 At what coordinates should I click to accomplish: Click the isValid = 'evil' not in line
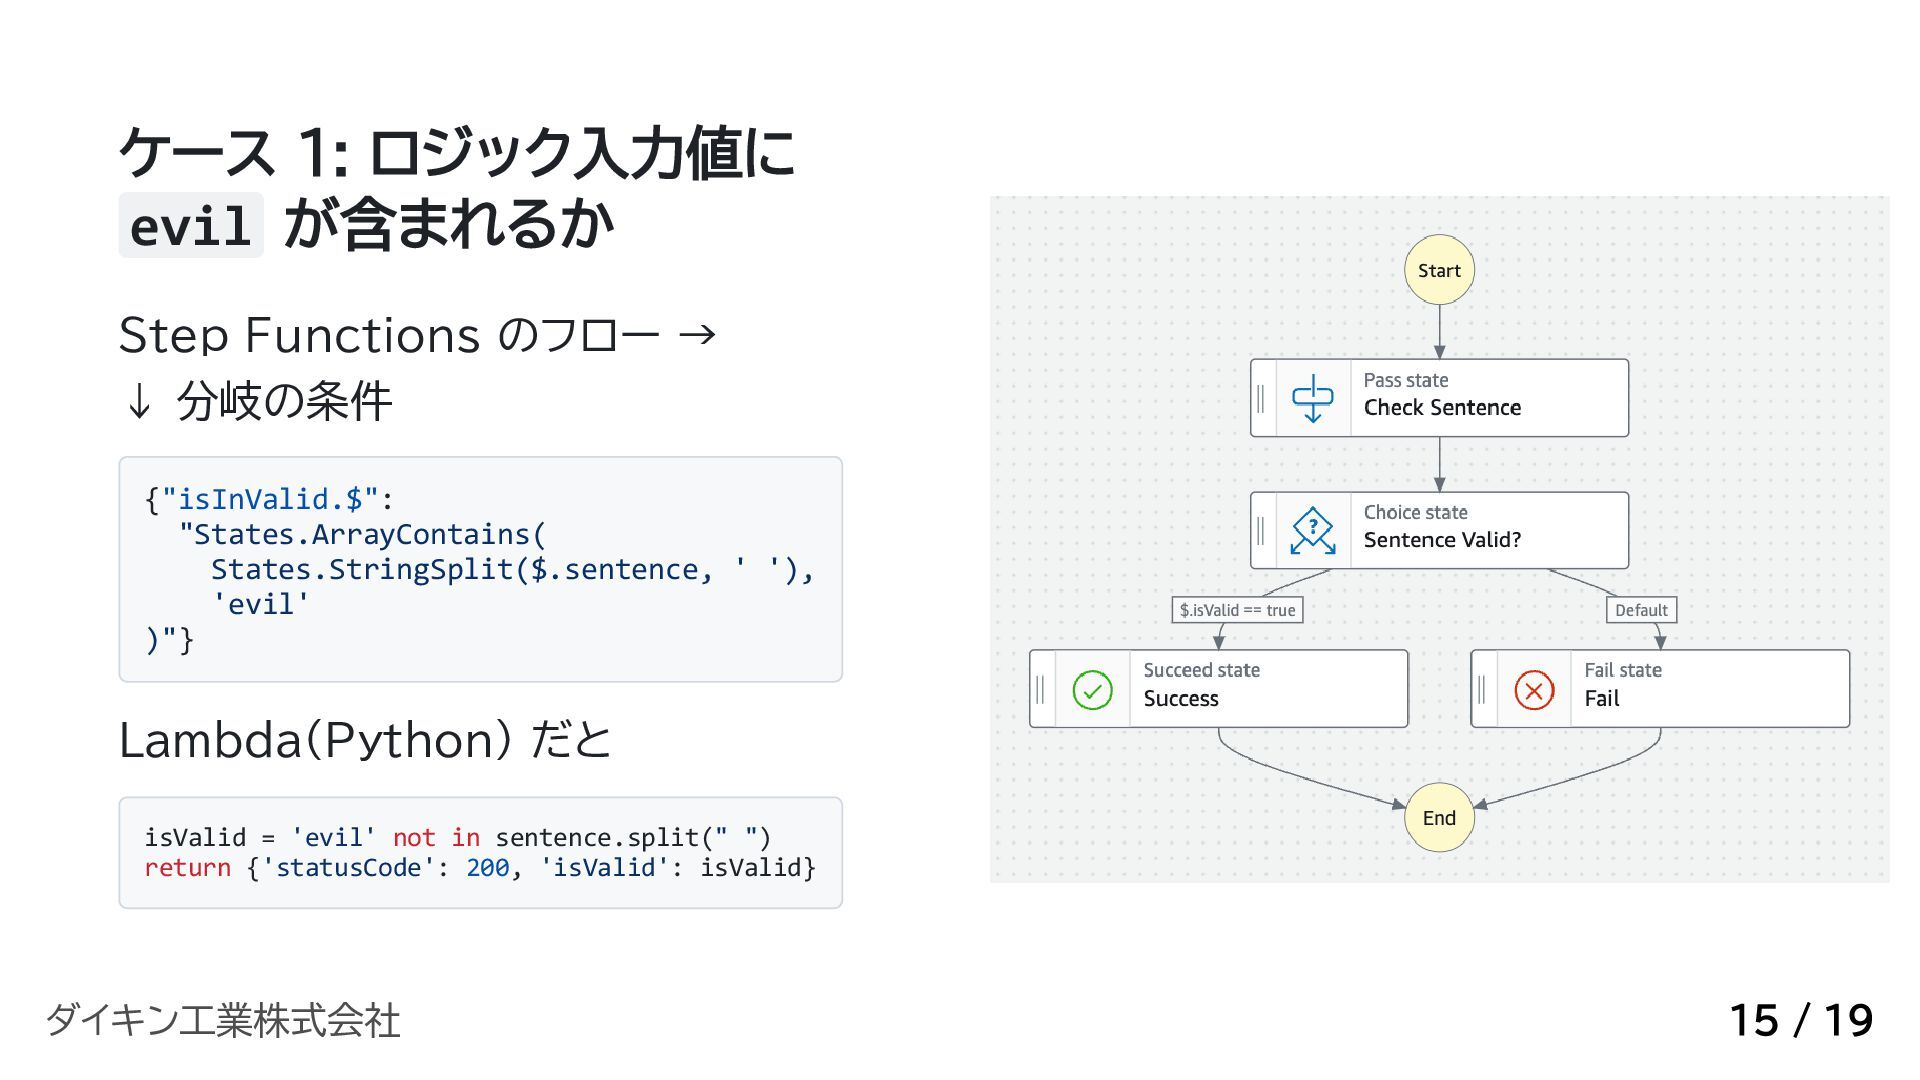point(458,837)
